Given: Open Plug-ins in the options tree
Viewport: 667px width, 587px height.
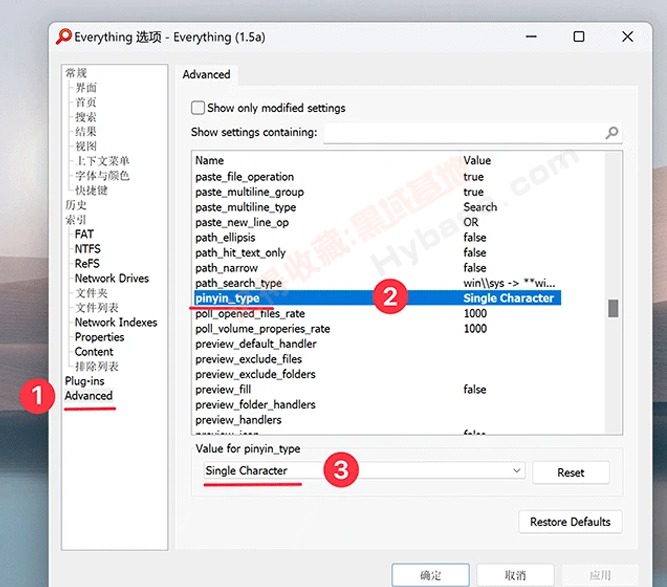Looking at the screenshot, I should [x=84, y=381].
